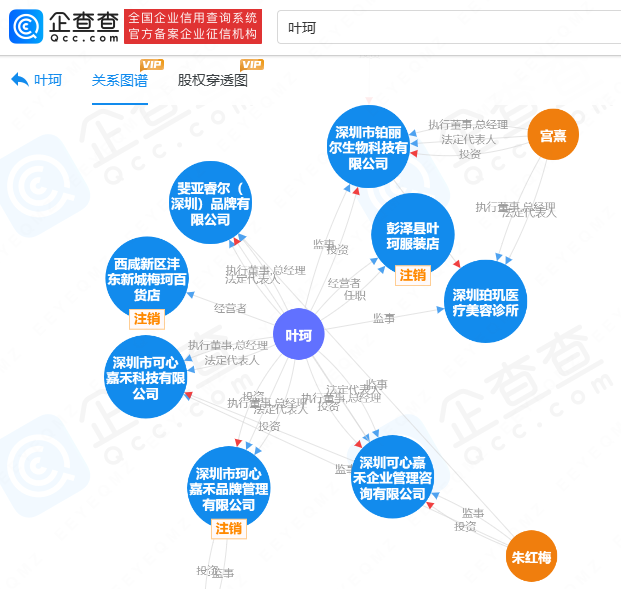Viewport: 621px width, 589px height.
Task: Click the 企查查 Qcc.com brand text
Action: (84, 27)
